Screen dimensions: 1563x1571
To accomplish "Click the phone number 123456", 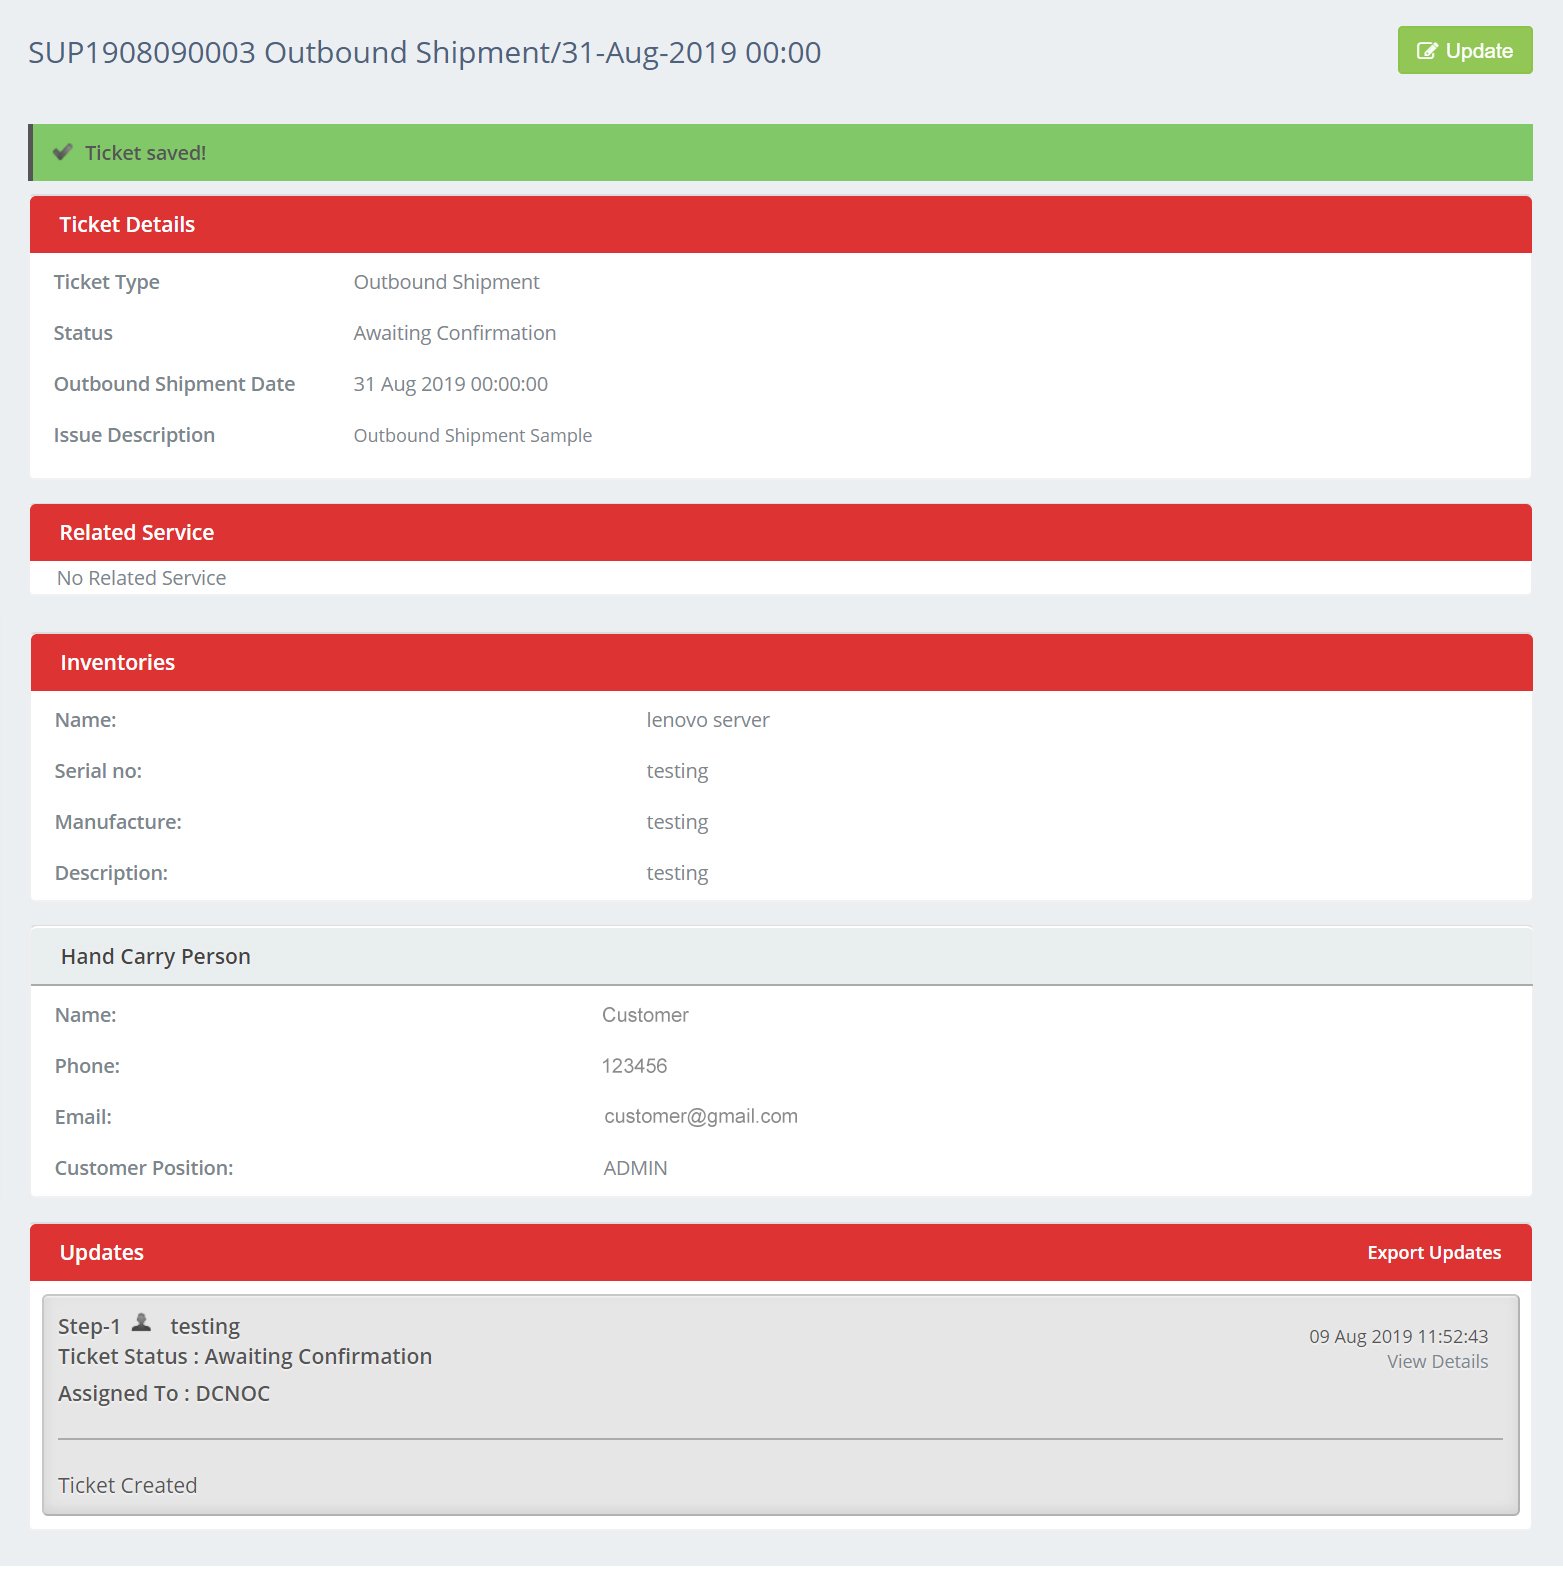I will (x=634, y=1066).
